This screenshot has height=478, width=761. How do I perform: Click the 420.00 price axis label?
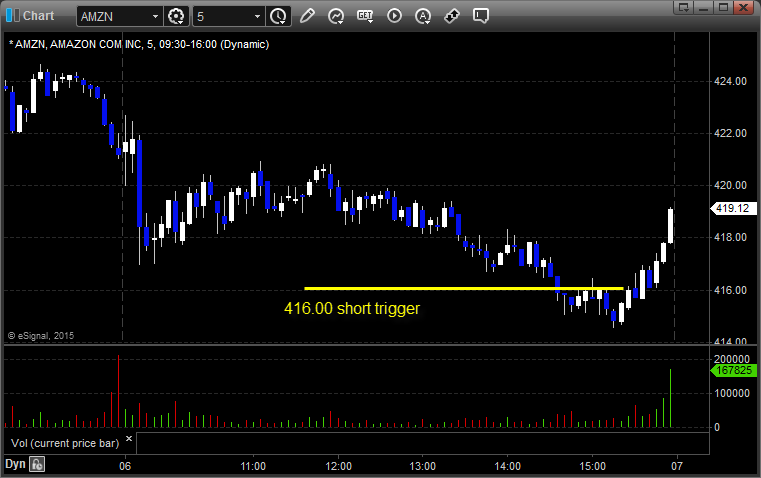click(730, 185)
